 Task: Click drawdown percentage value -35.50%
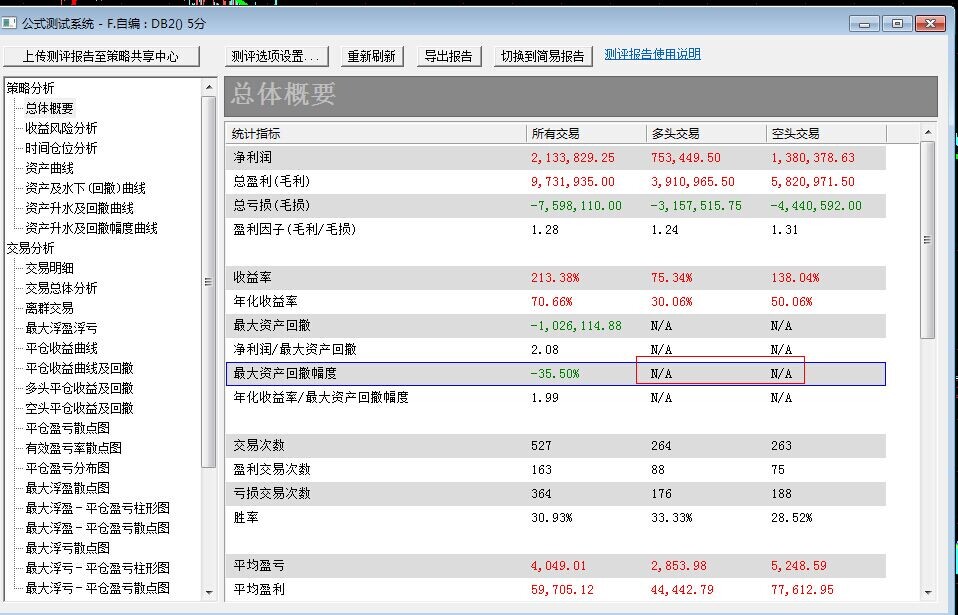[x=555, y=373]
